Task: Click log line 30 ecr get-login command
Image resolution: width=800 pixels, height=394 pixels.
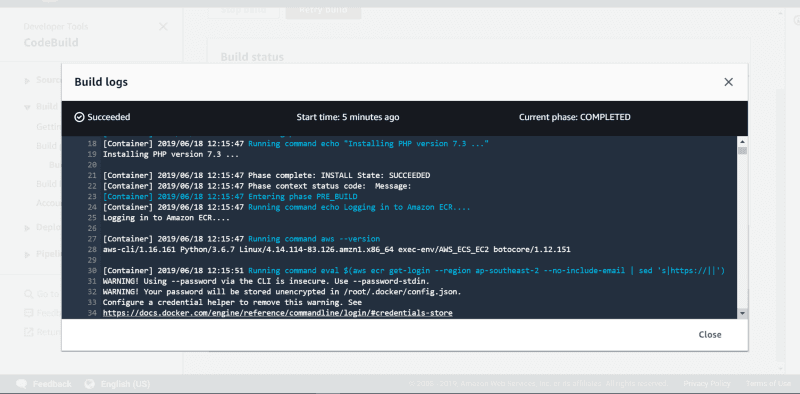Action: [x=414, y=270]
